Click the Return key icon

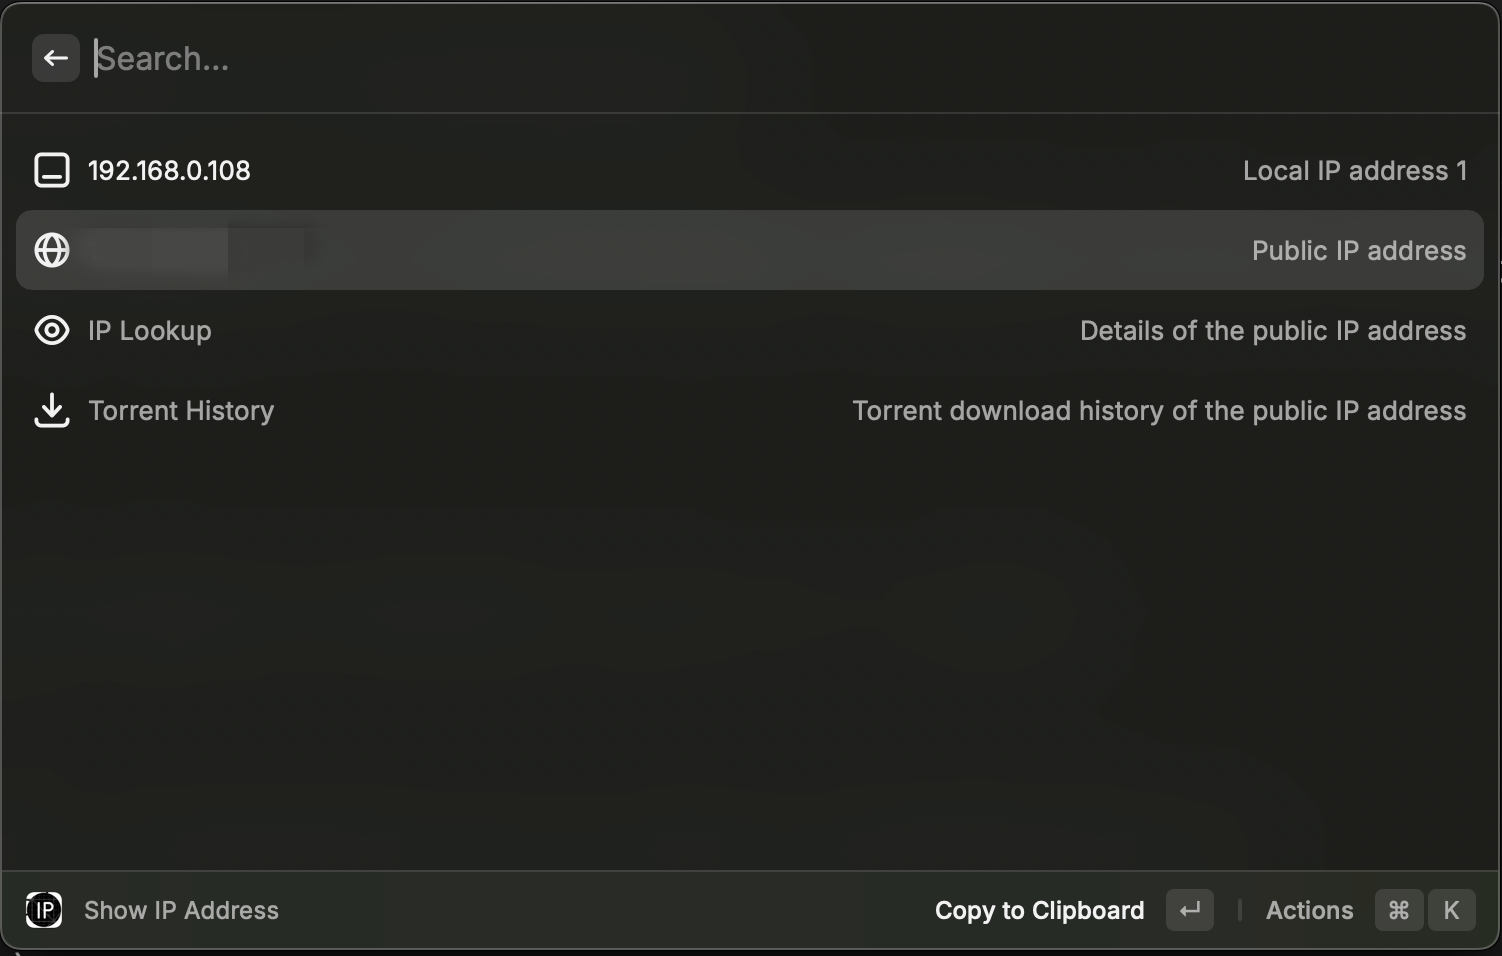[1189, 910]
